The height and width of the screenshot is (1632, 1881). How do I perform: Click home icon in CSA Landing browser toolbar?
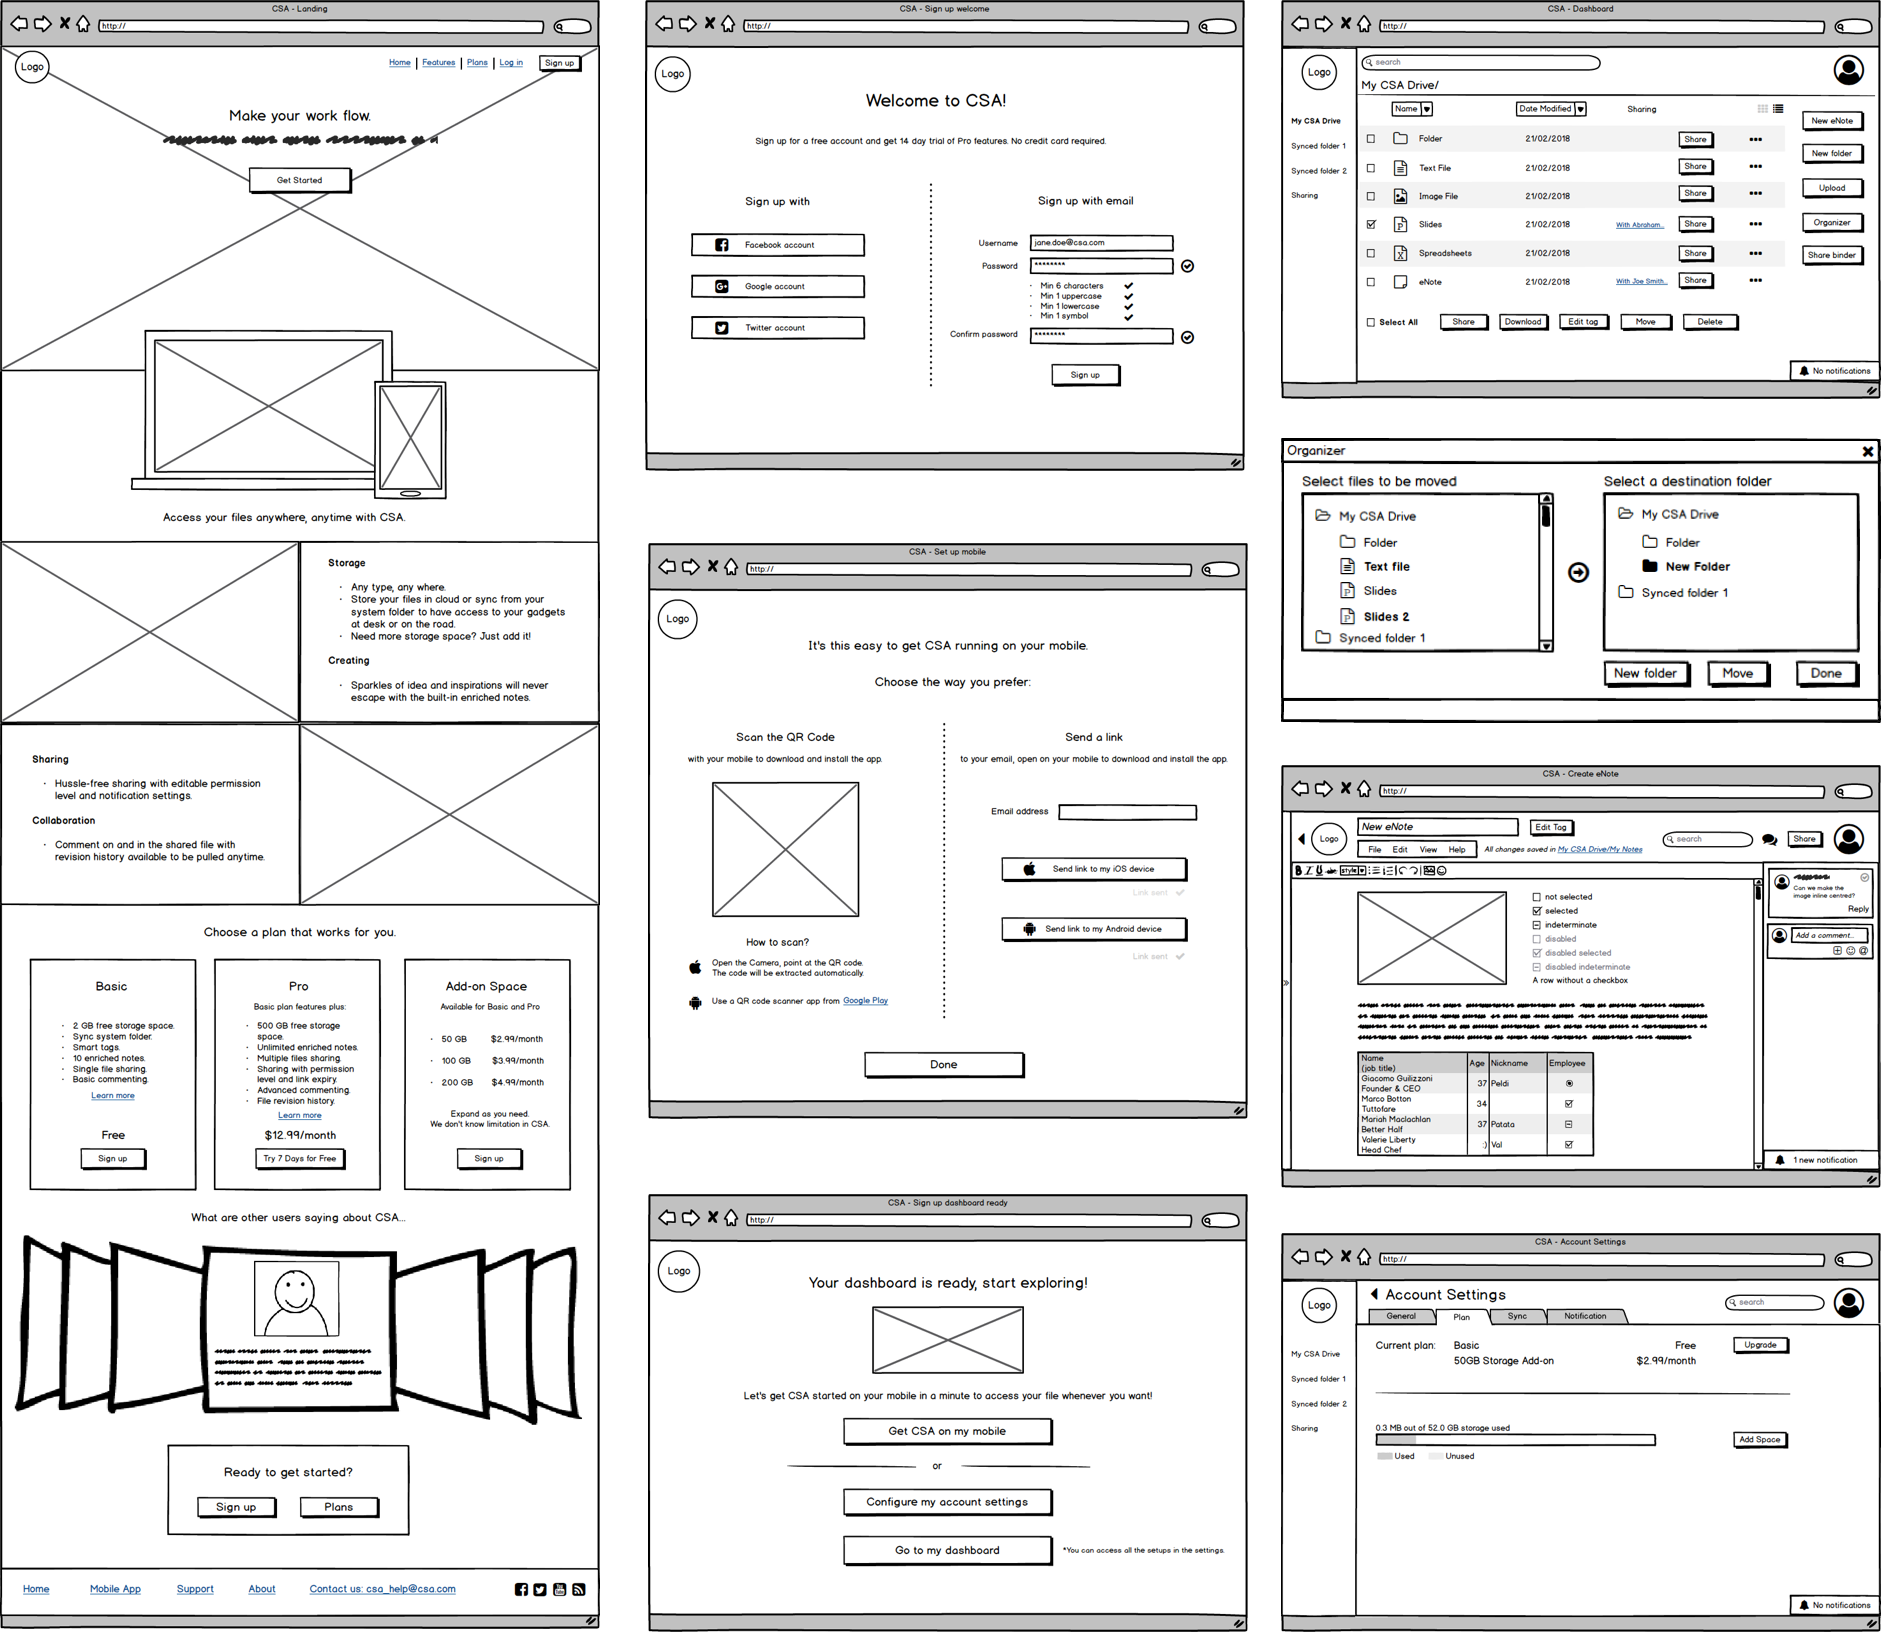84,23
